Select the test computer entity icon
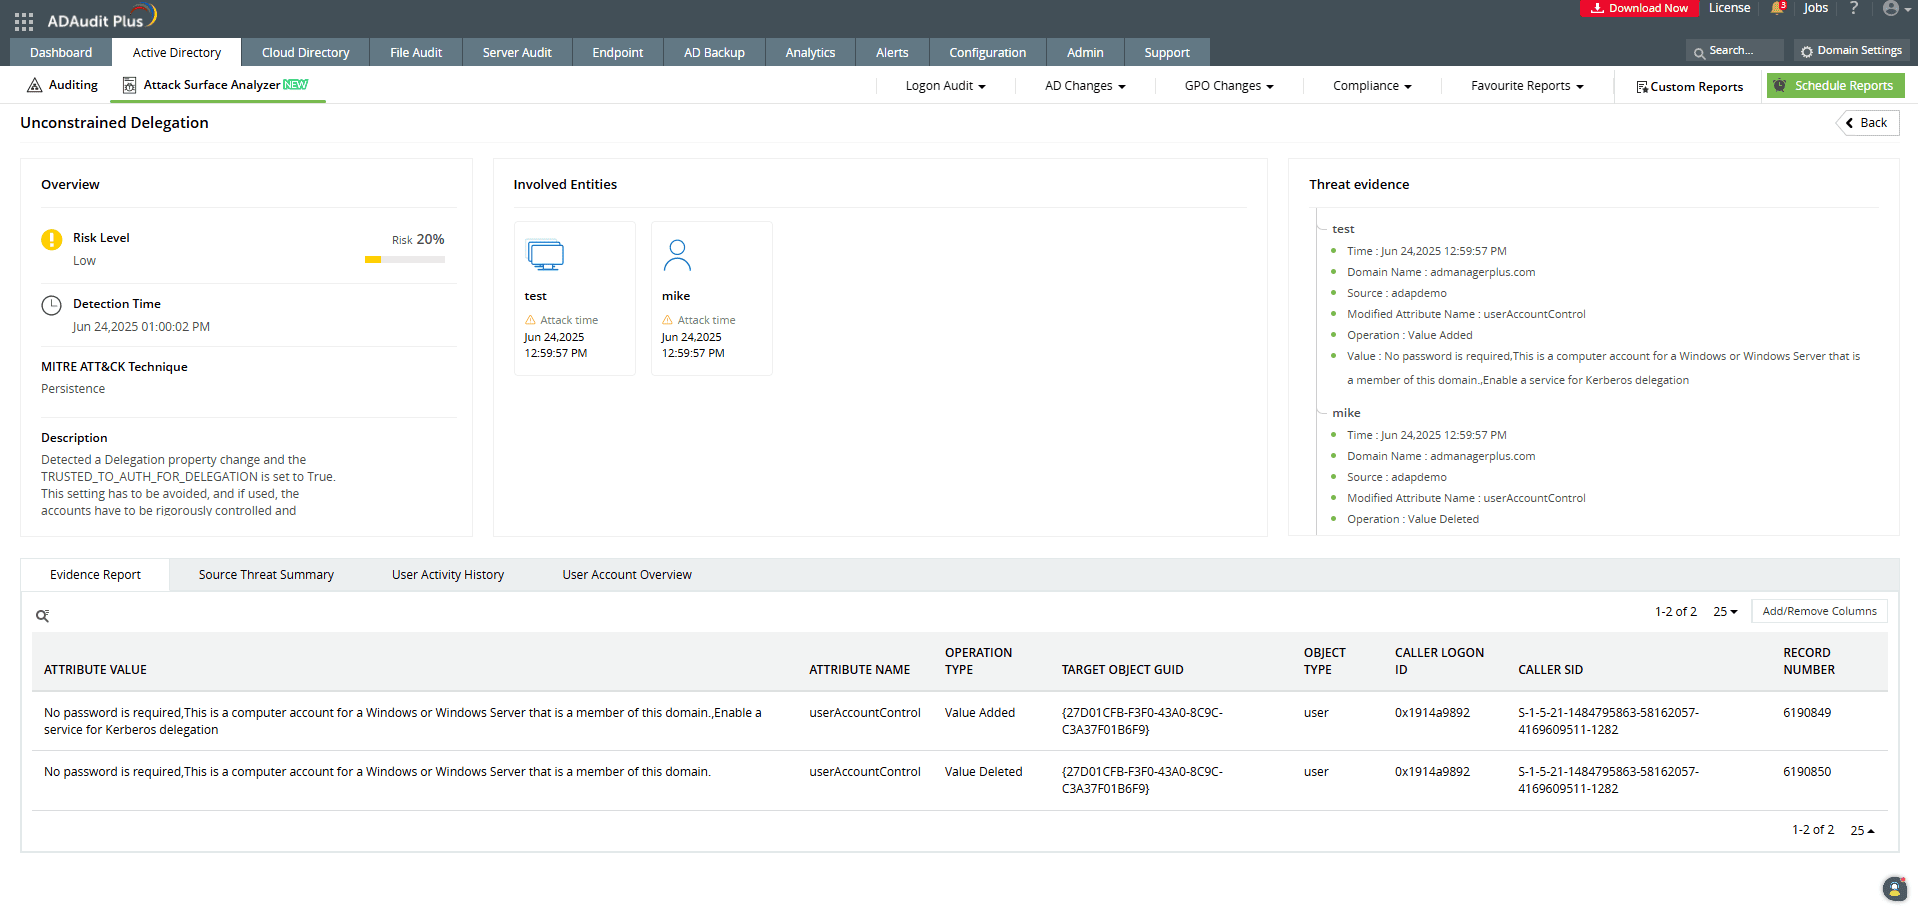1918x907 pixels. coord(545,256)
